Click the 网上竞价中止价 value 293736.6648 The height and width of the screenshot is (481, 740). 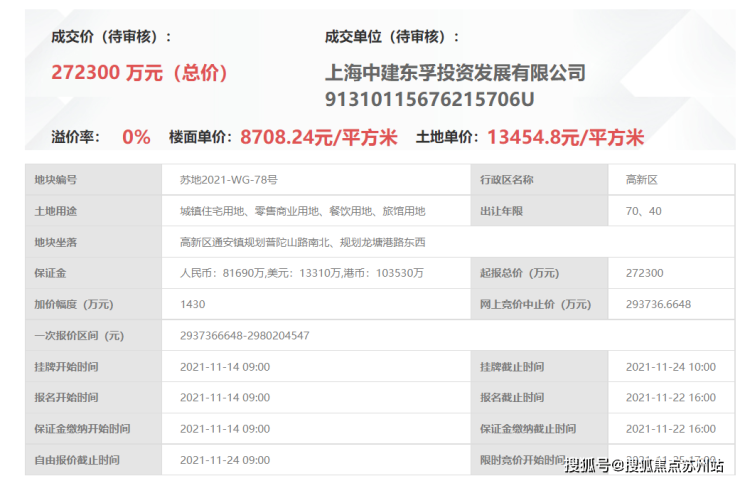click(x=658, y=304)
